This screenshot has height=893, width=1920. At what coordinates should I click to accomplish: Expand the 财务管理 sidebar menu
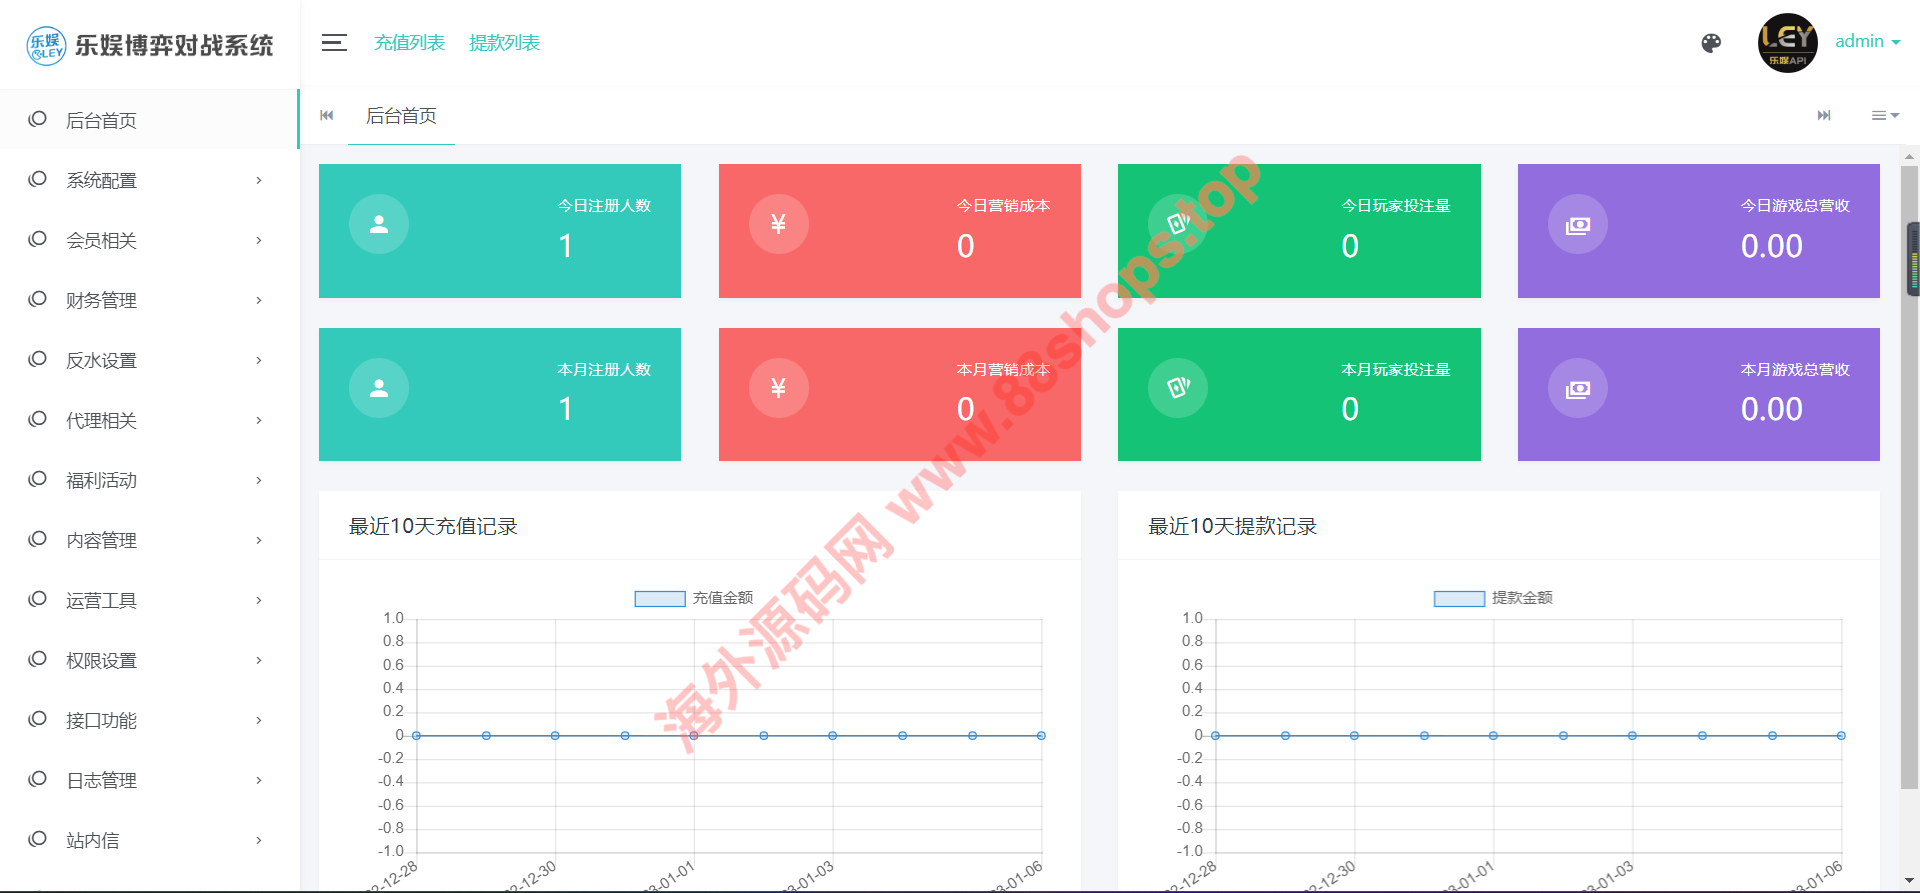coord(148,300)
